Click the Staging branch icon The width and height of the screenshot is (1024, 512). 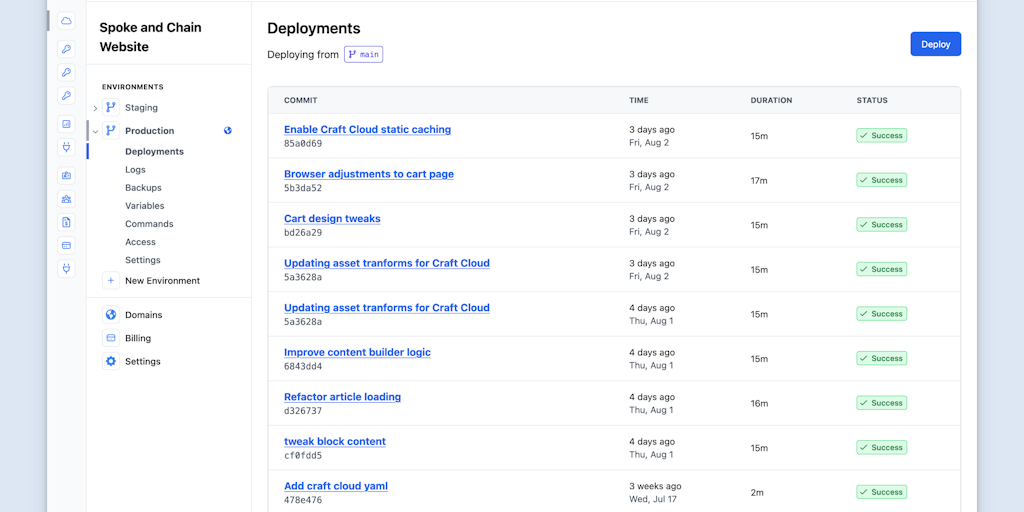pos(111,107)
